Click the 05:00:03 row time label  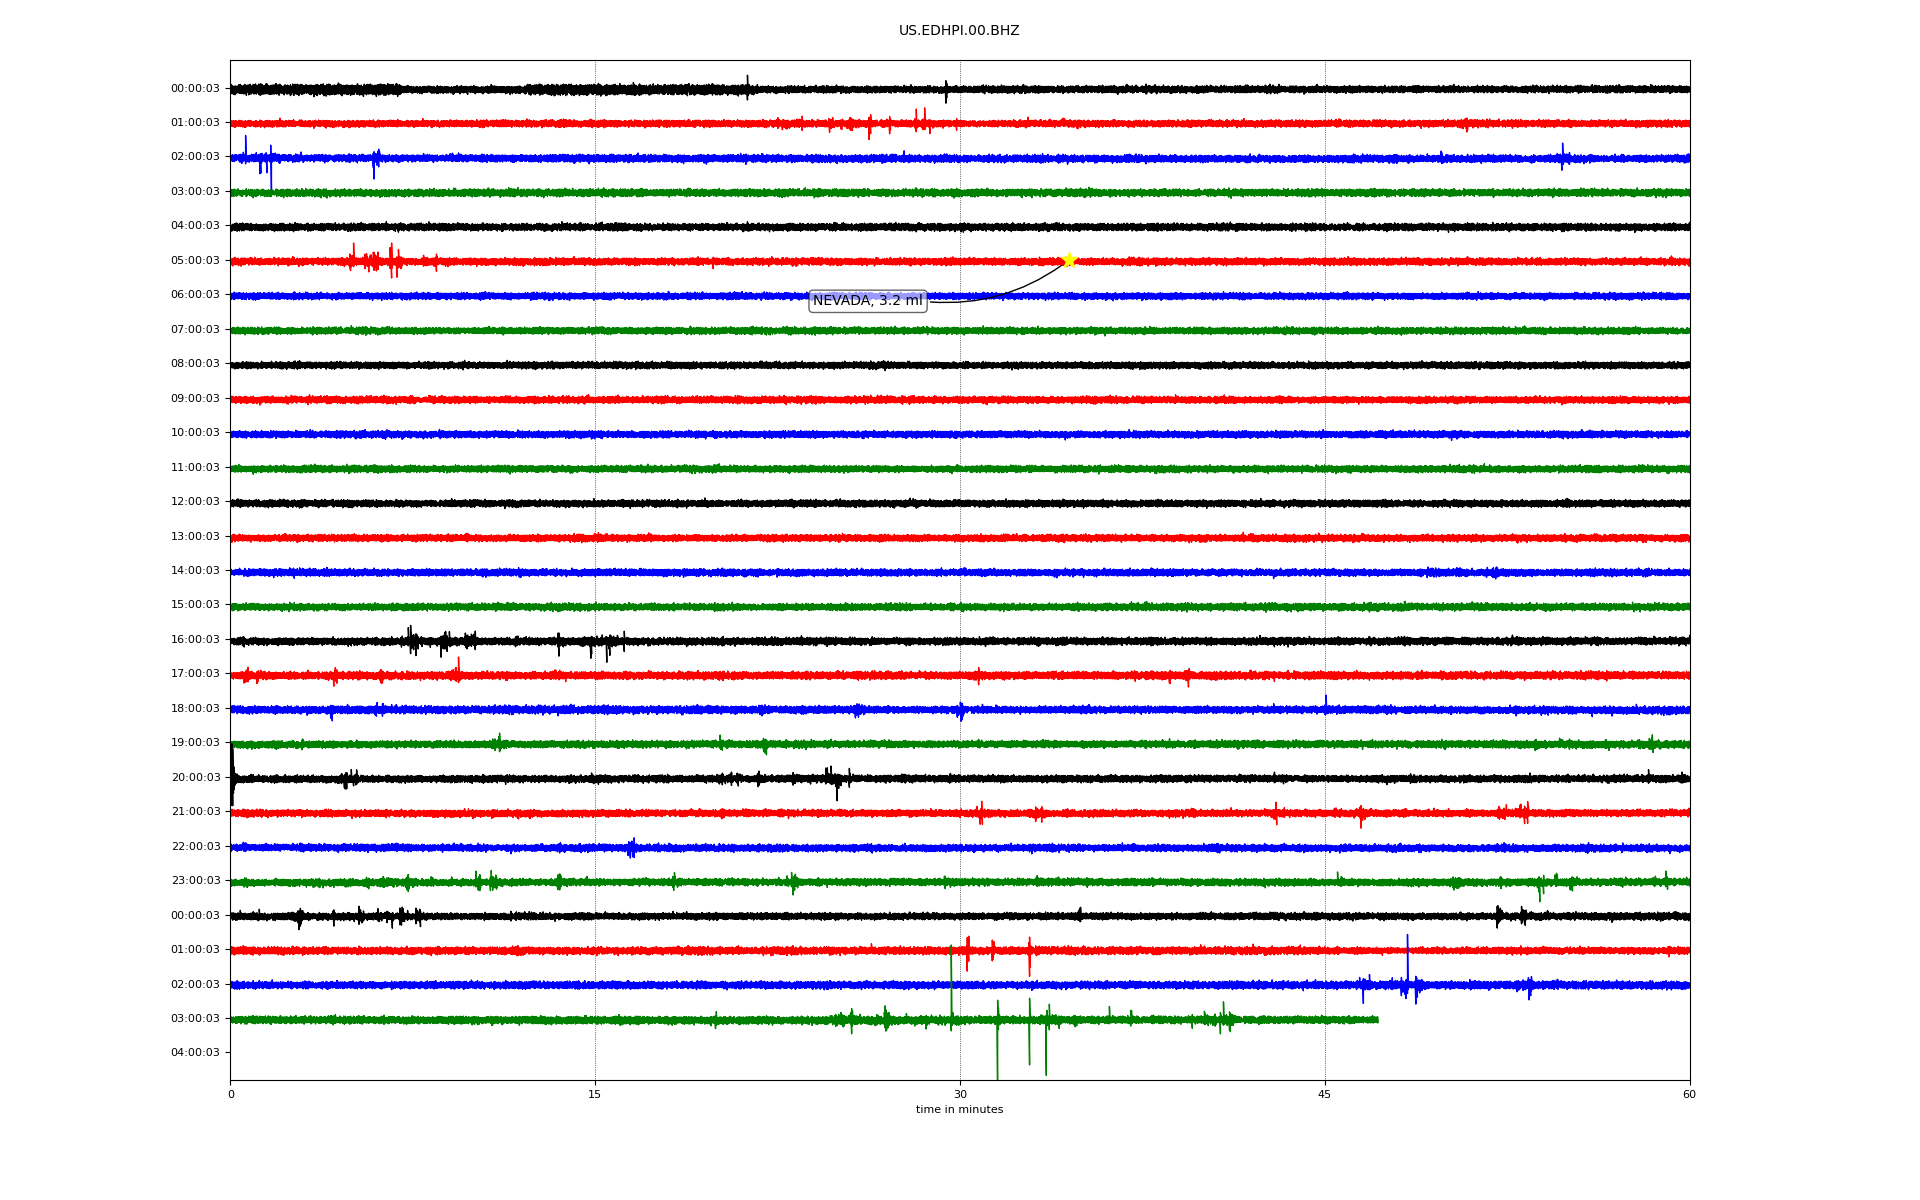(x=195, y=261)
